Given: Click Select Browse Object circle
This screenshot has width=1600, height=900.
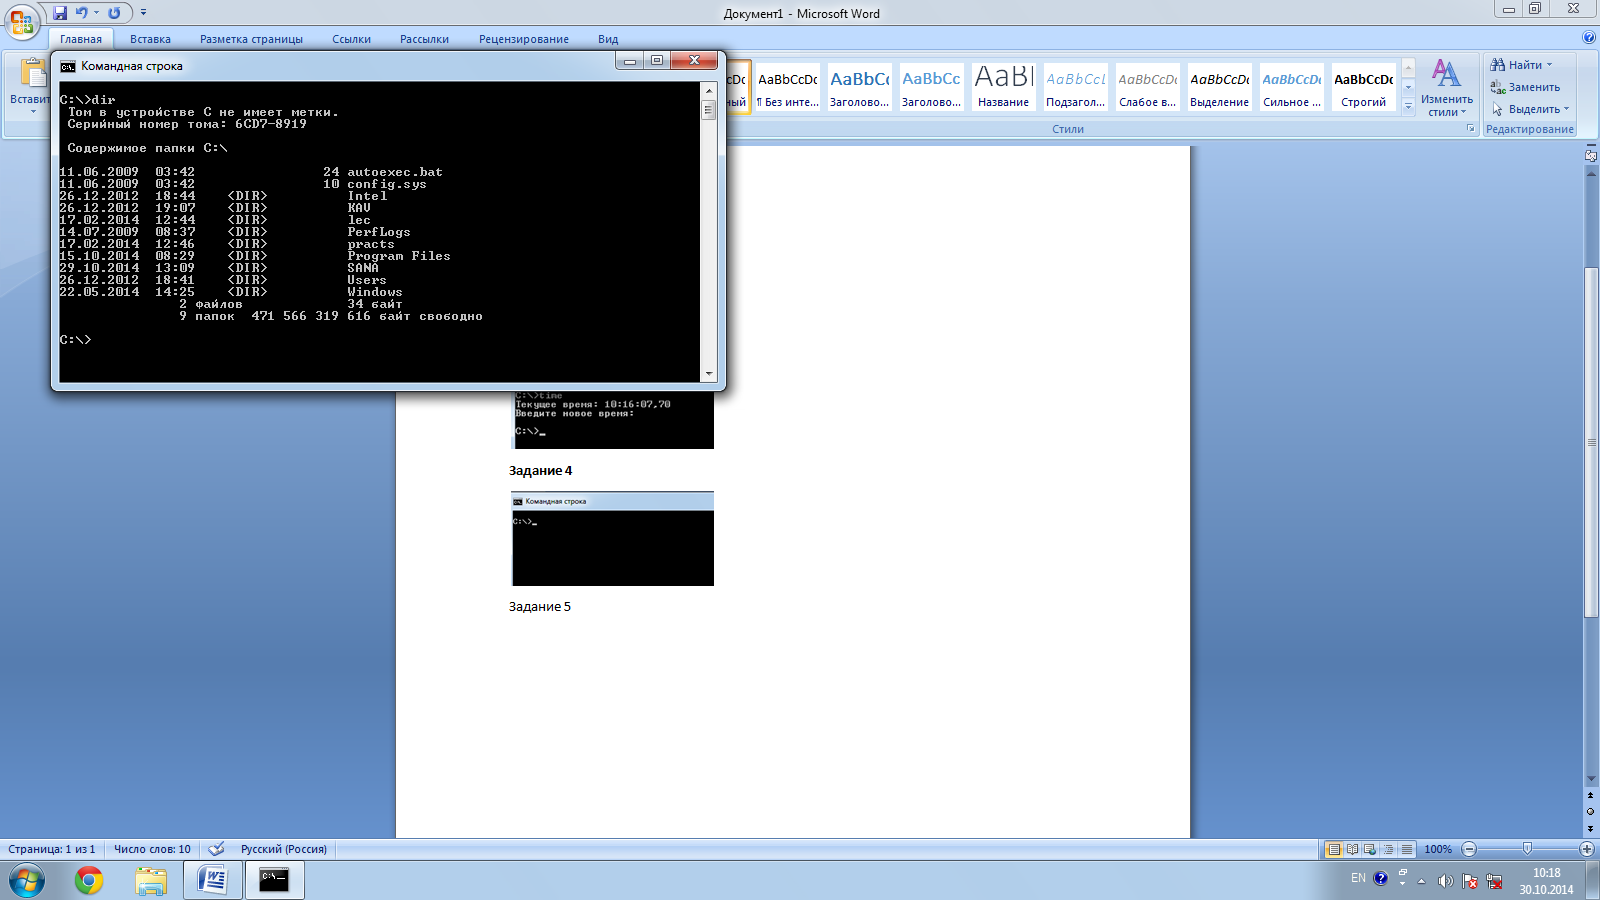Looking at the screenshot, I should [1591, 812].
